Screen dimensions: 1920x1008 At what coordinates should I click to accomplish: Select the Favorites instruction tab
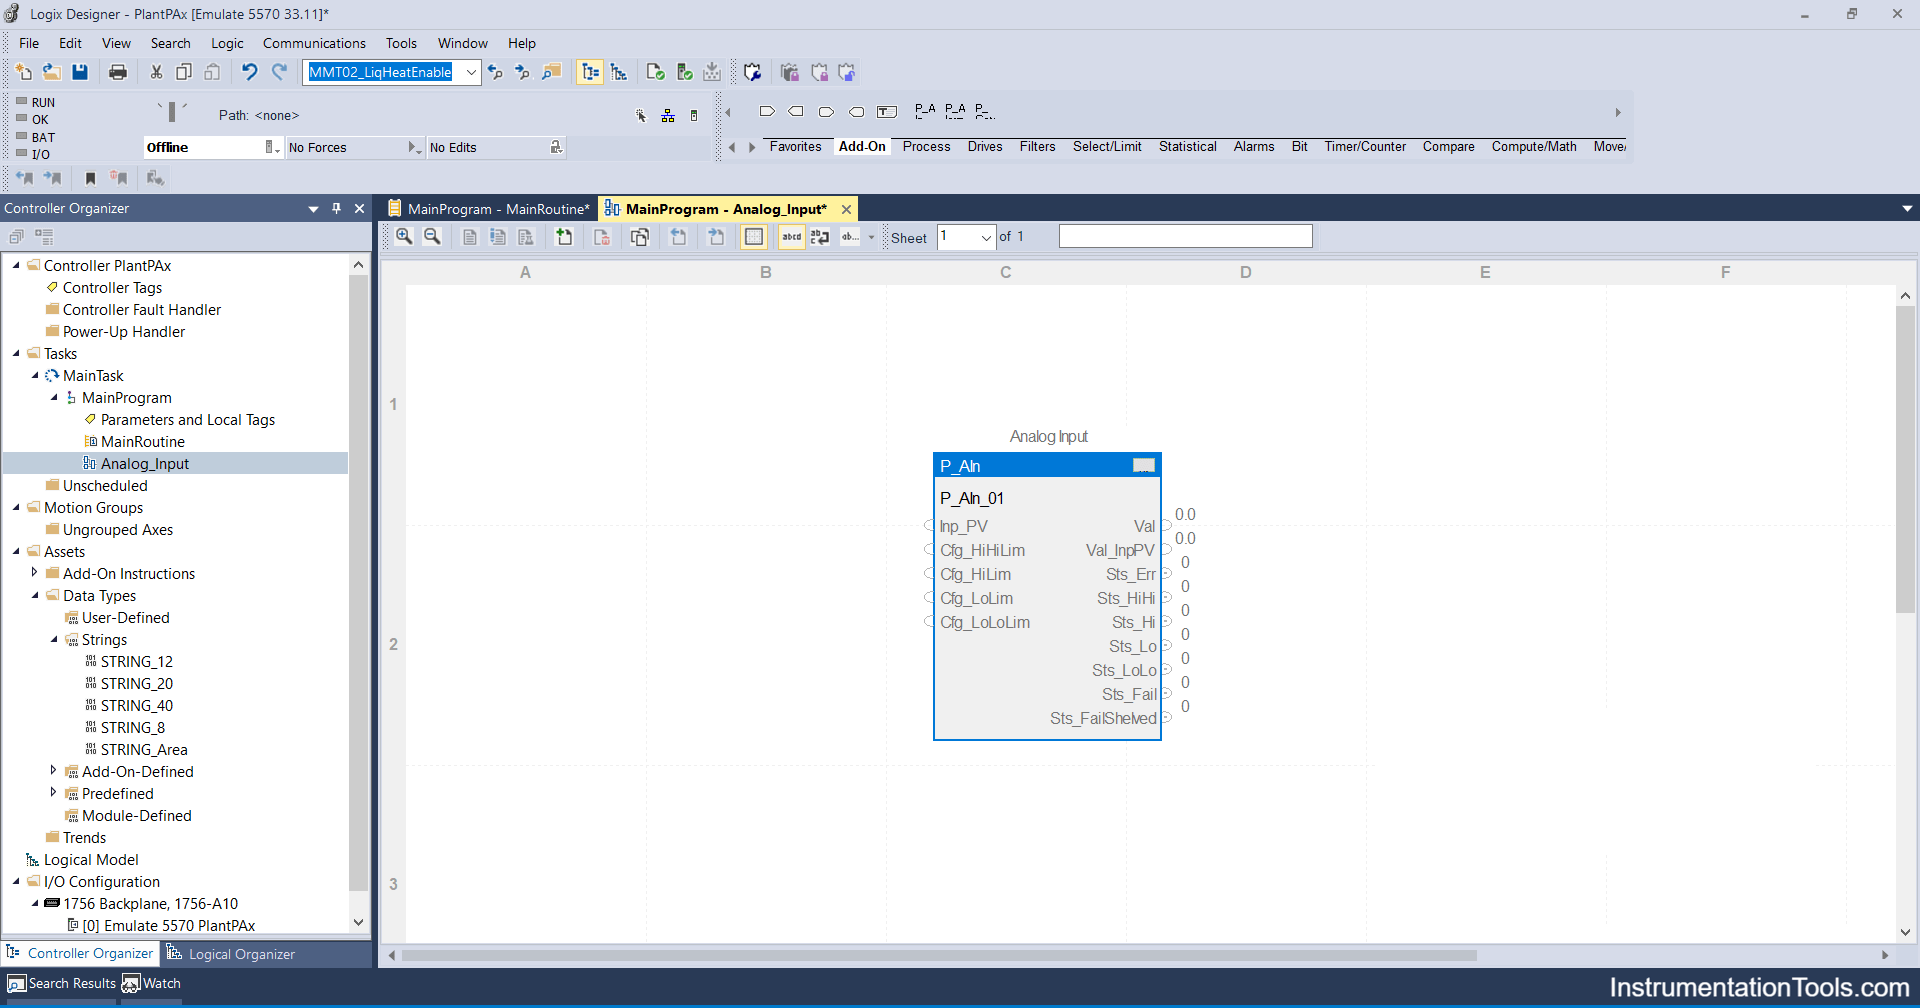tap(795, 146)
